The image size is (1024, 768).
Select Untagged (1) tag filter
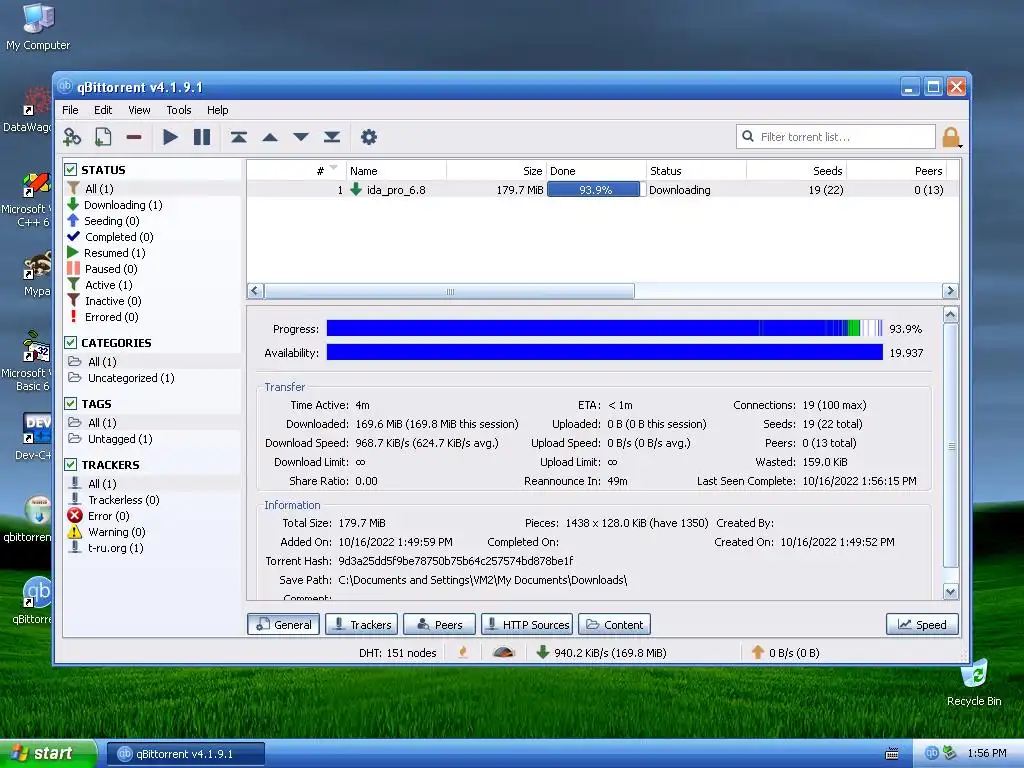coord(120,439)
